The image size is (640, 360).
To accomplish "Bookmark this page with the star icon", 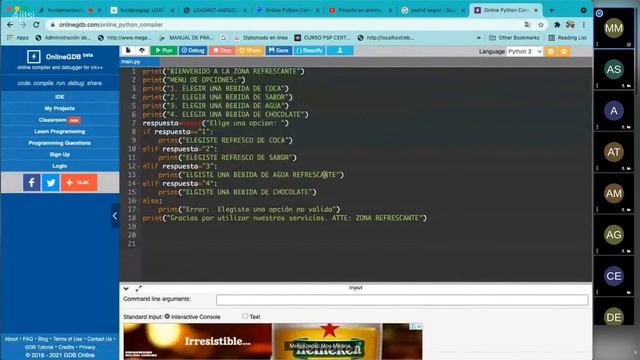I will (x=541, y=25).
